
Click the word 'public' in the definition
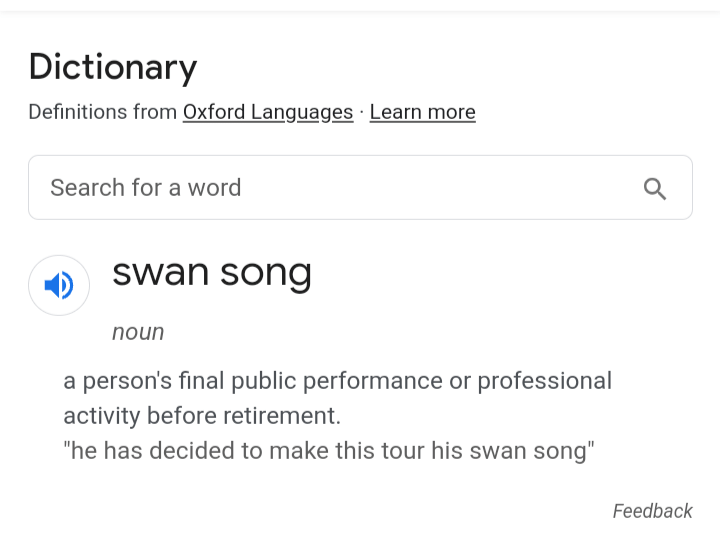click(264, 381)
